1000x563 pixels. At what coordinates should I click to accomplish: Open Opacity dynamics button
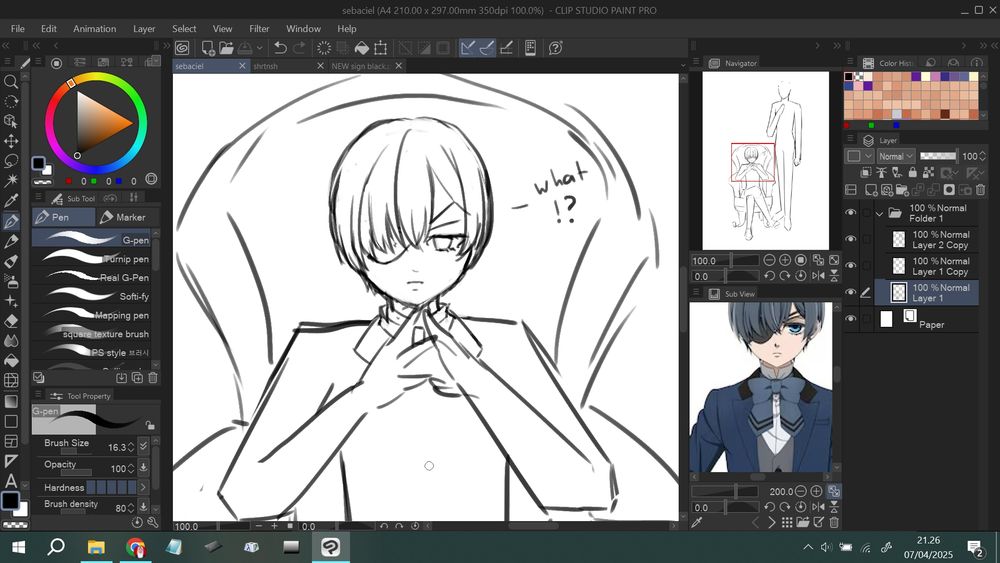[x=143, y=467]
